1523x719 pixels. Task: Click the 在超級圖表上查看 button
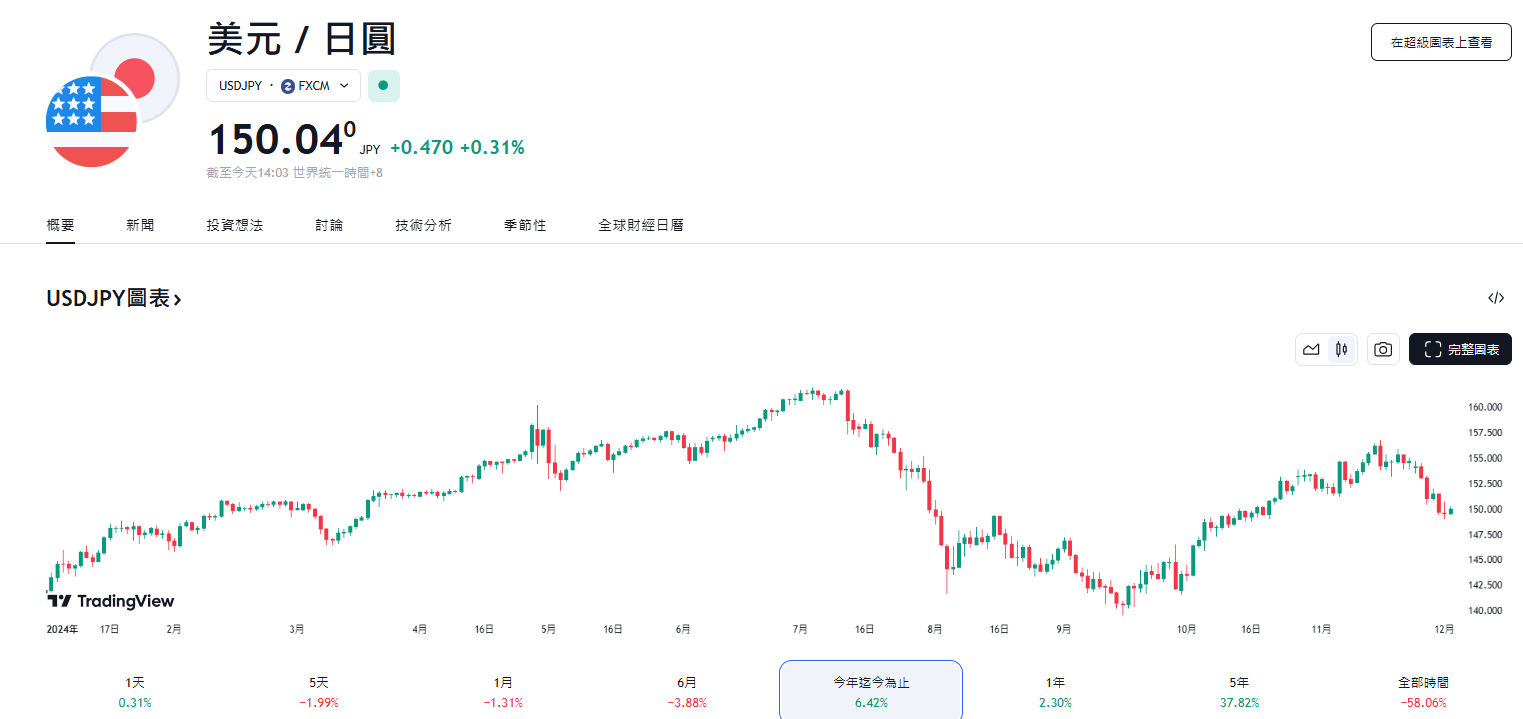(1440, 42)
